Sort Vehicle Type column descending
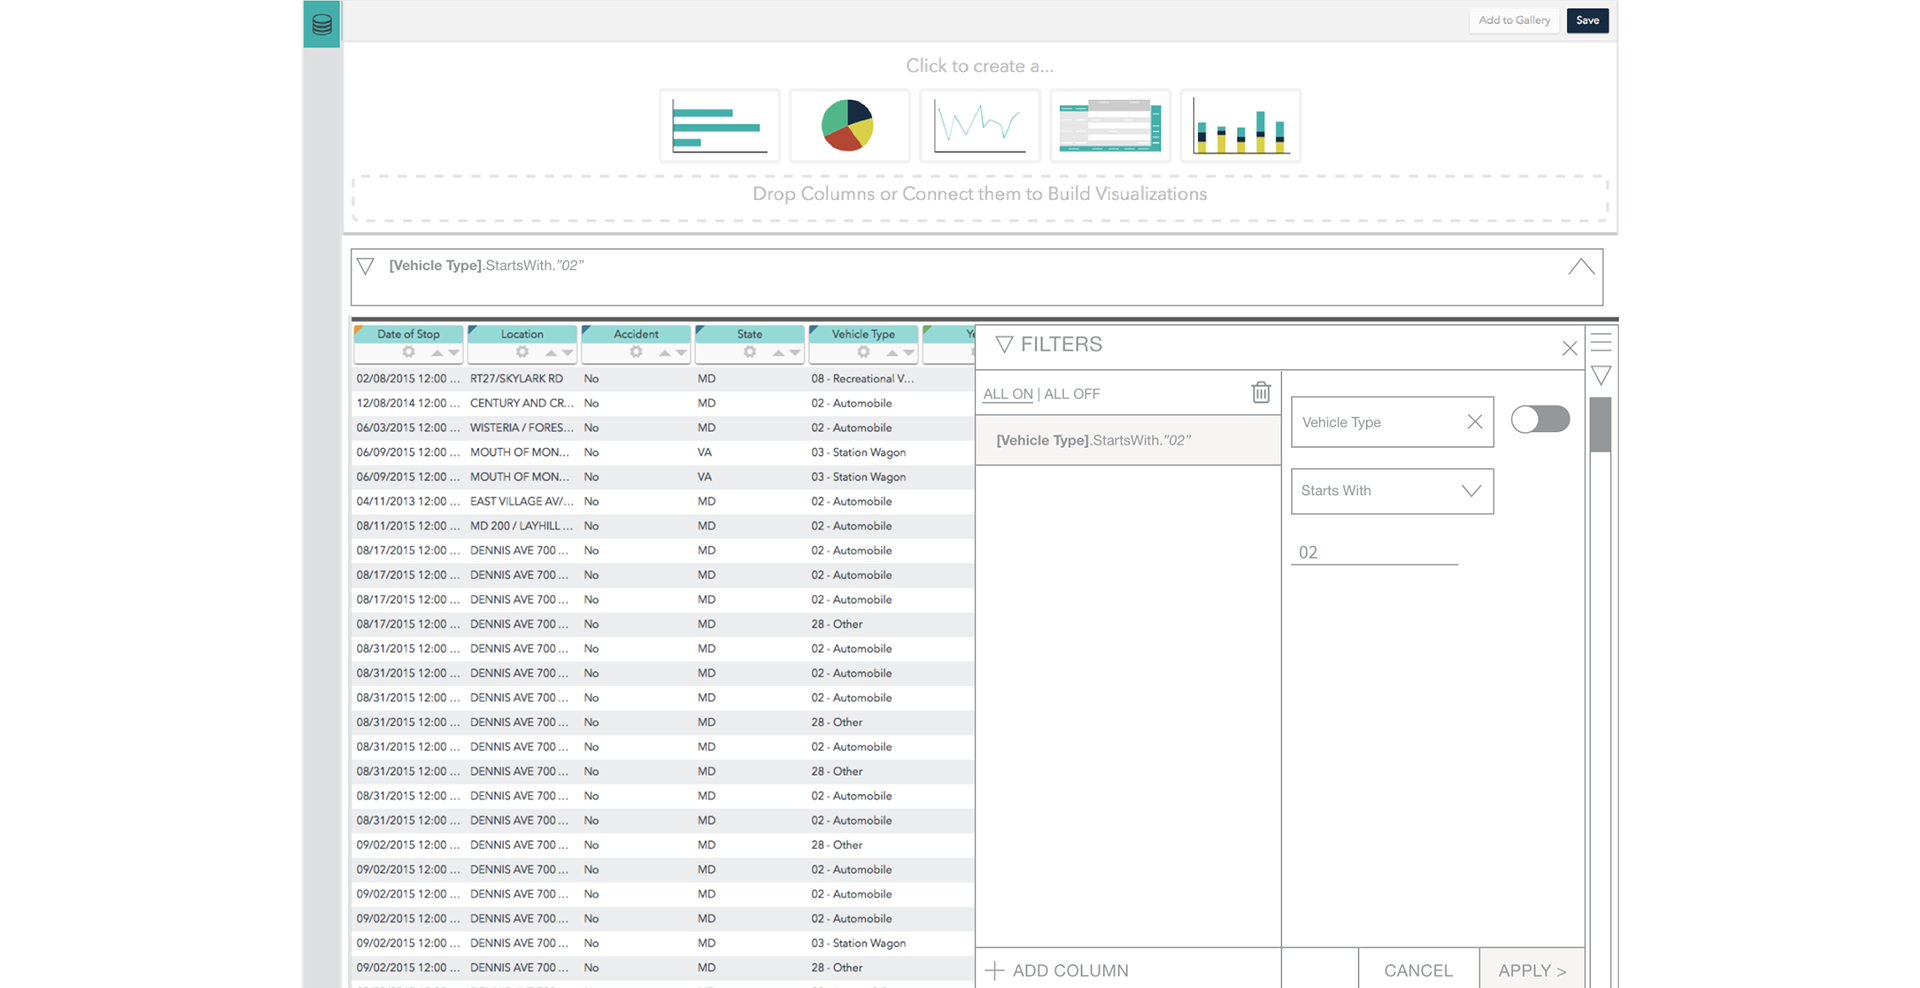The image size is (1920, 988). 910,353
